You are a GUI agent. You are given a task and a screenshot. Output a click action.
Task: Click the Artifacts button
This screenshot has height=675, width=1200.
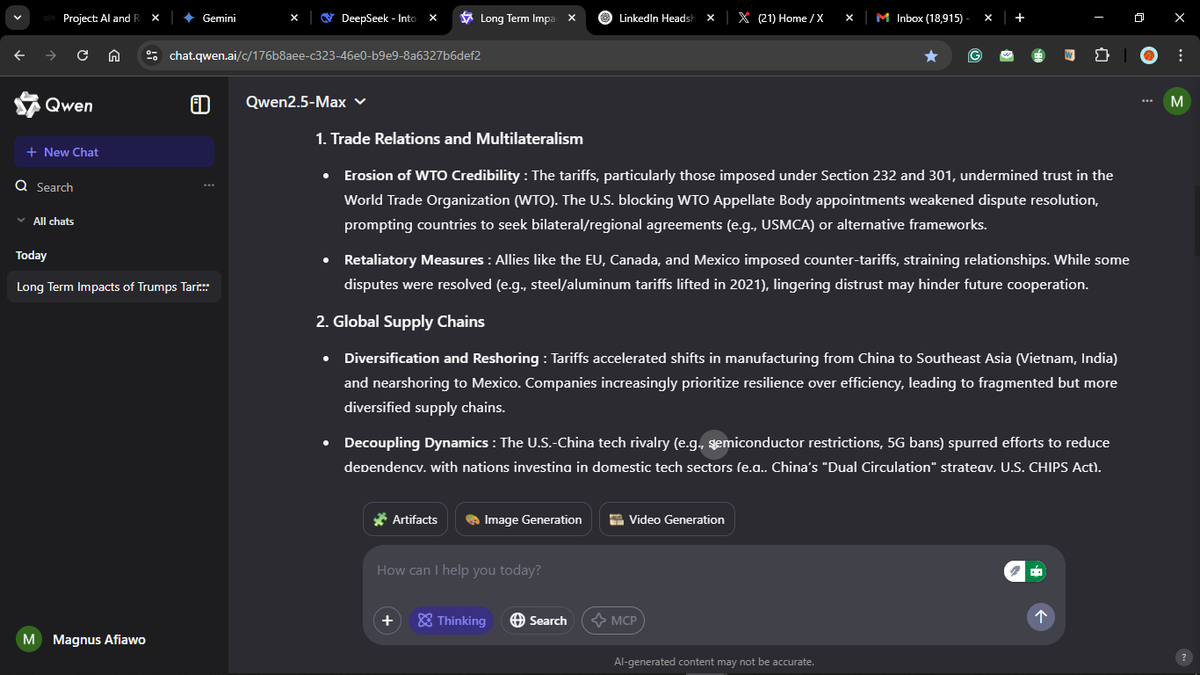[x=405, y=519]
